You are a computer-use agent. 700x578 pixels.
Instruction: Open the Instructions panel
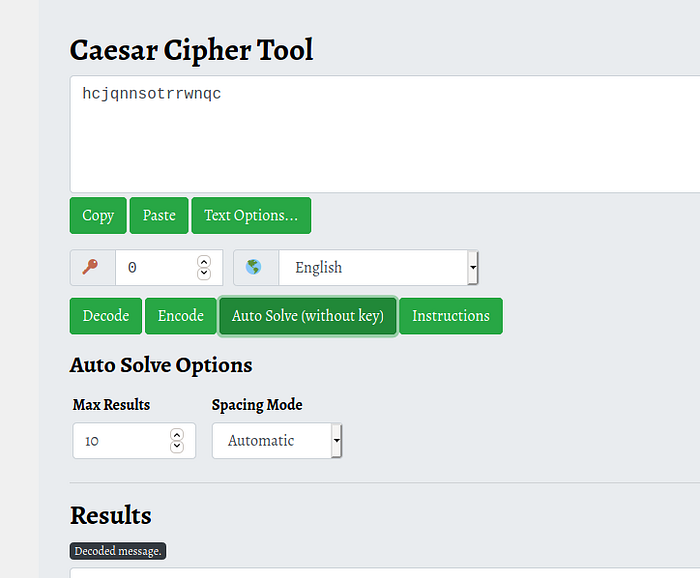click(451, 316)
